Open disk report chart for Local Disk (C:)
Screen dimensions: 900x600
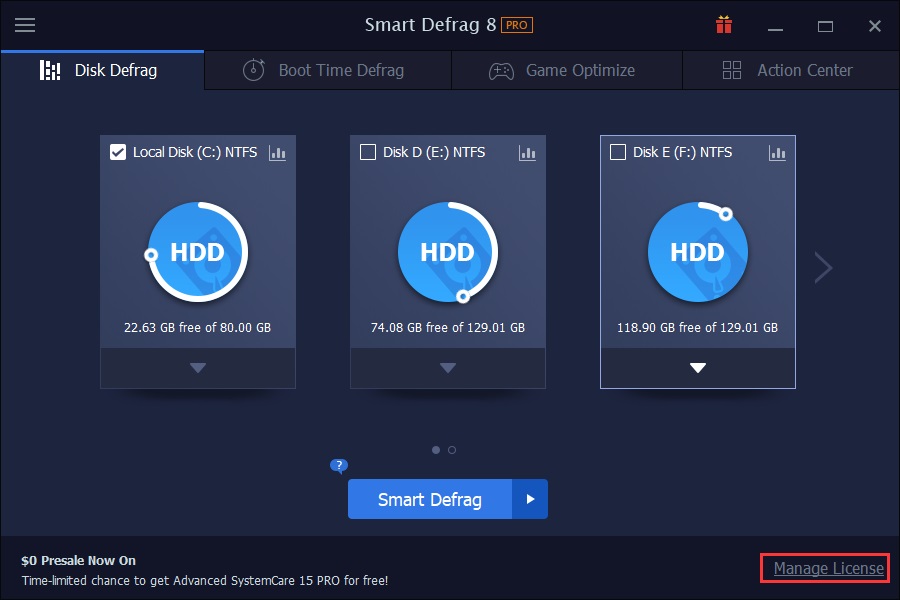pyautogui.click(x=277, y=153)
